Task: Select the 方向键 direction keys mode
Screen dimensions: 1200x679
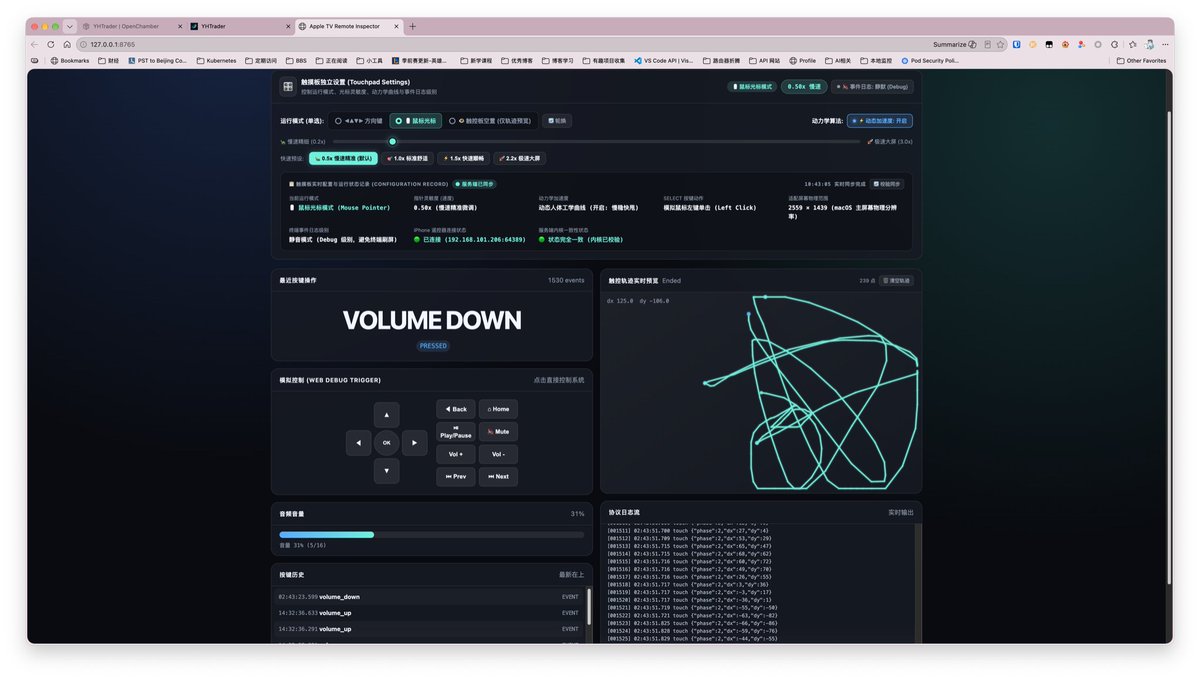Action: click(x=359, y=121)
